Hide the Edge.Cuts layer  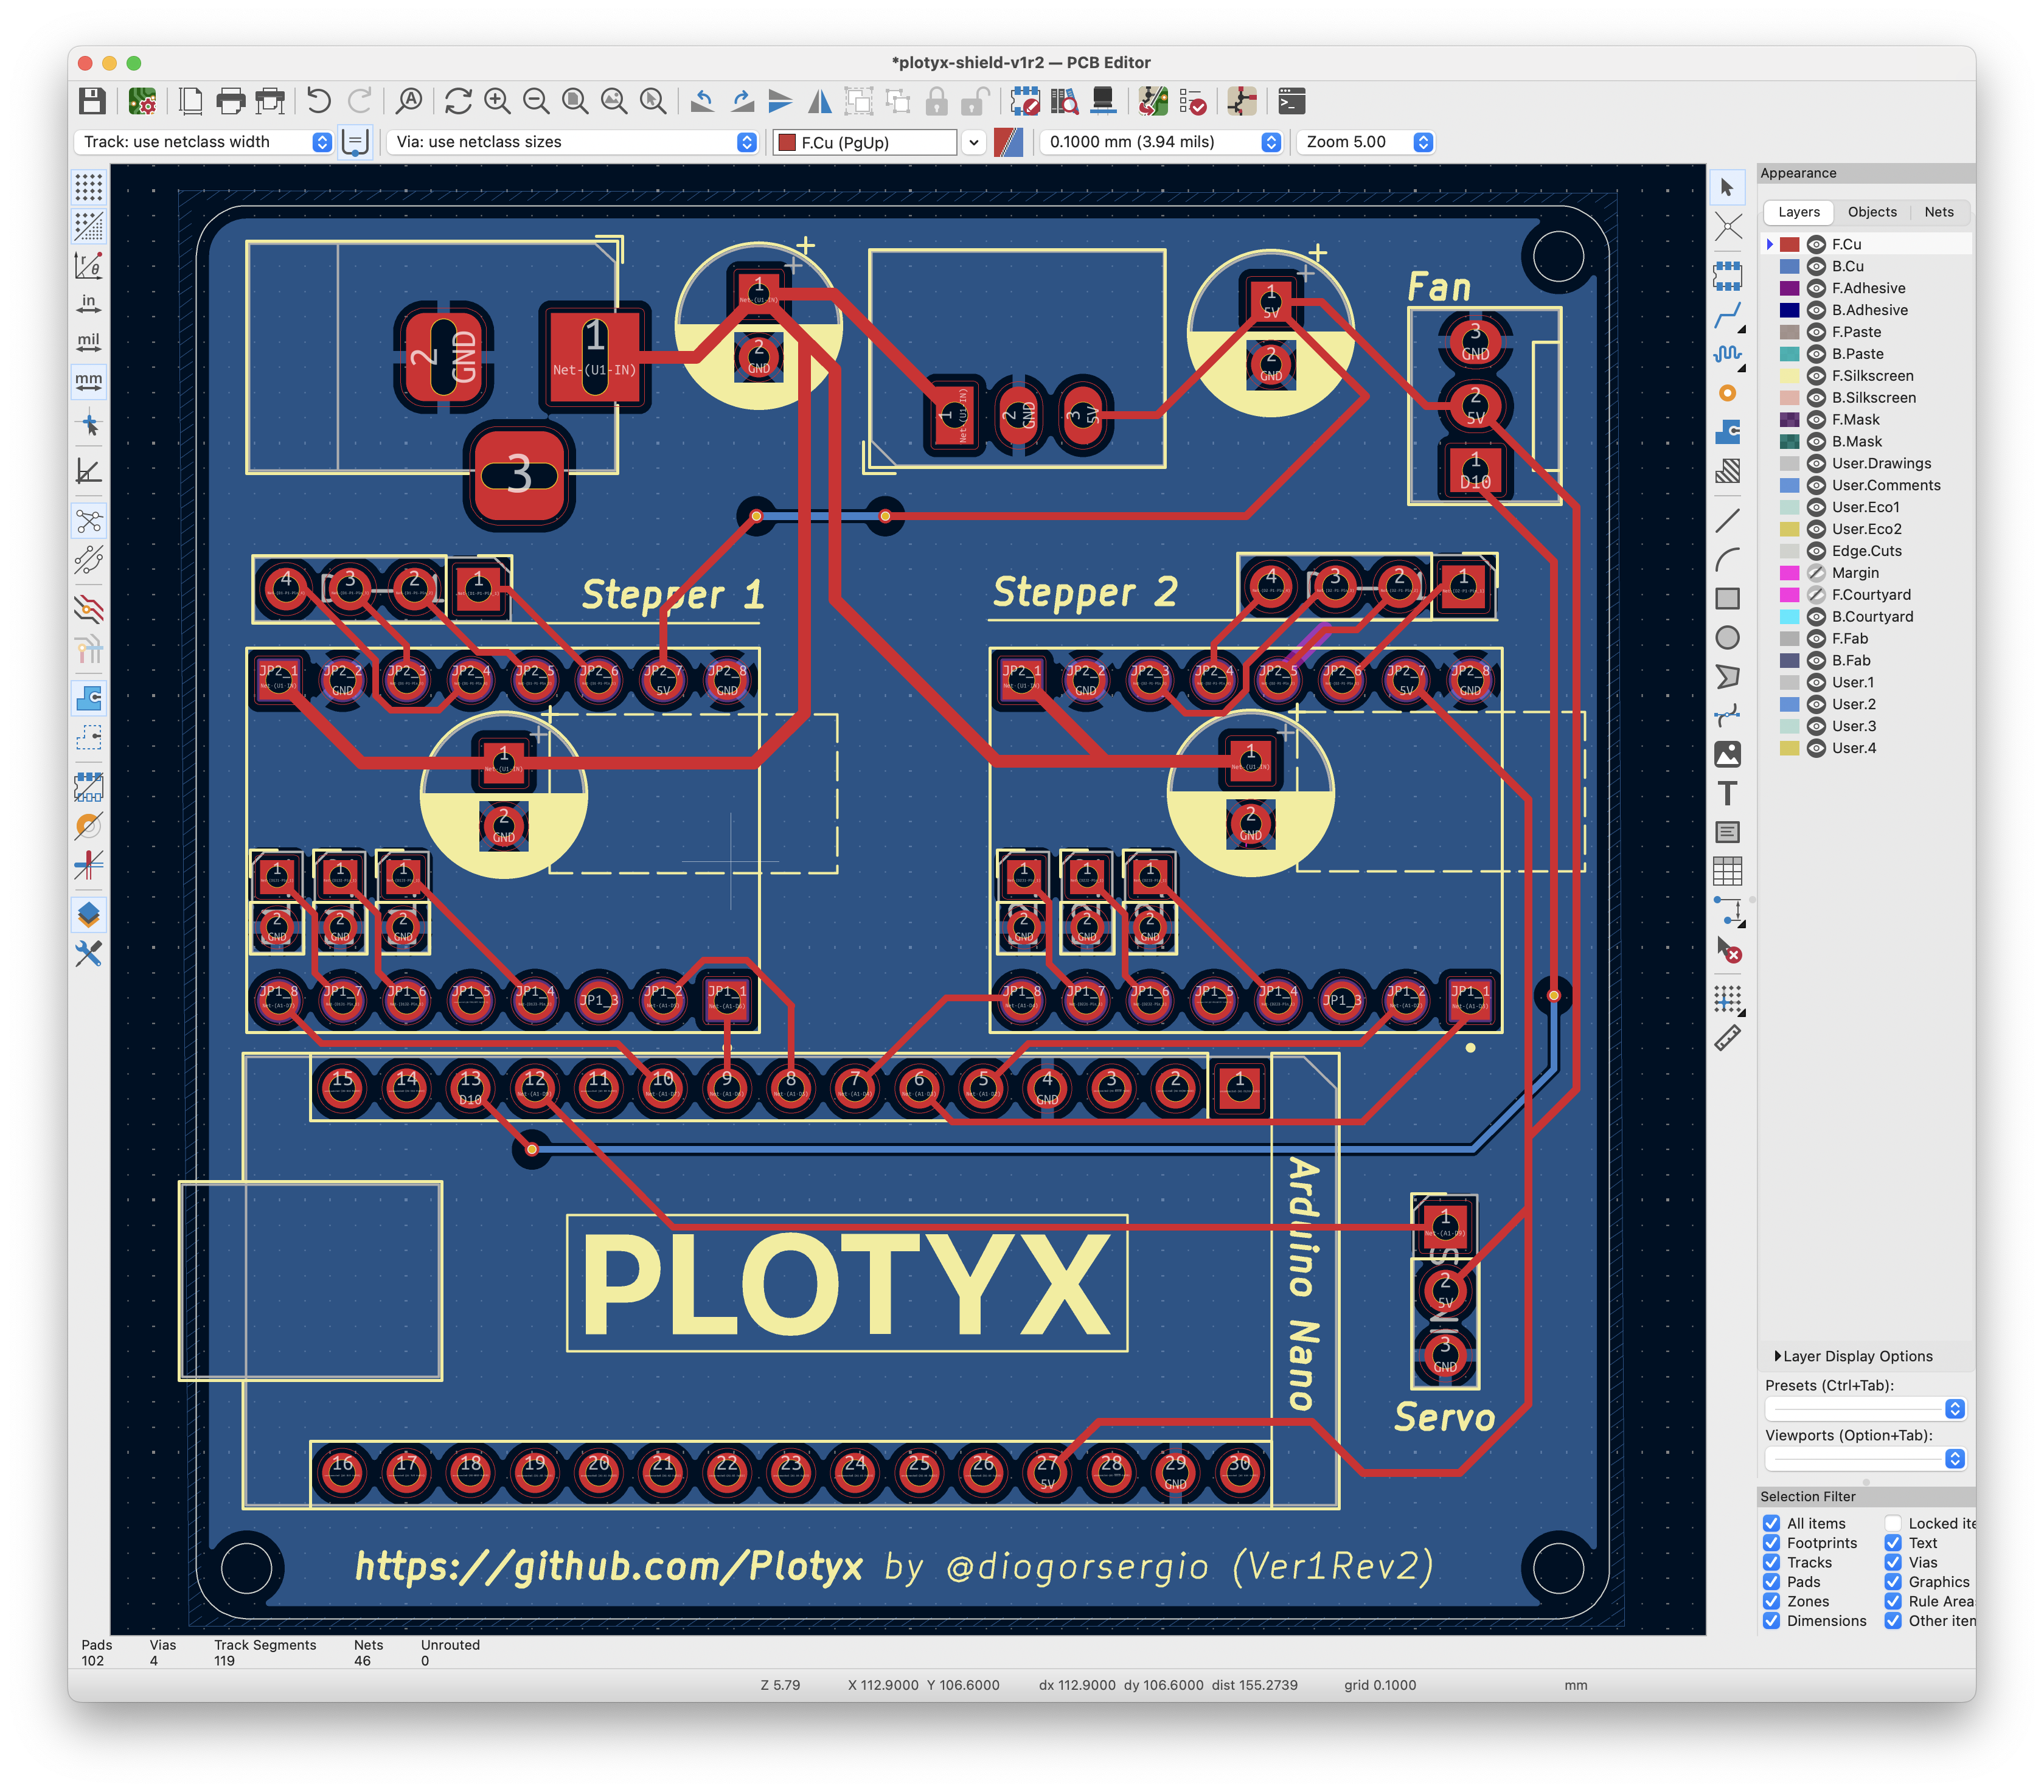pos(1816,551)
